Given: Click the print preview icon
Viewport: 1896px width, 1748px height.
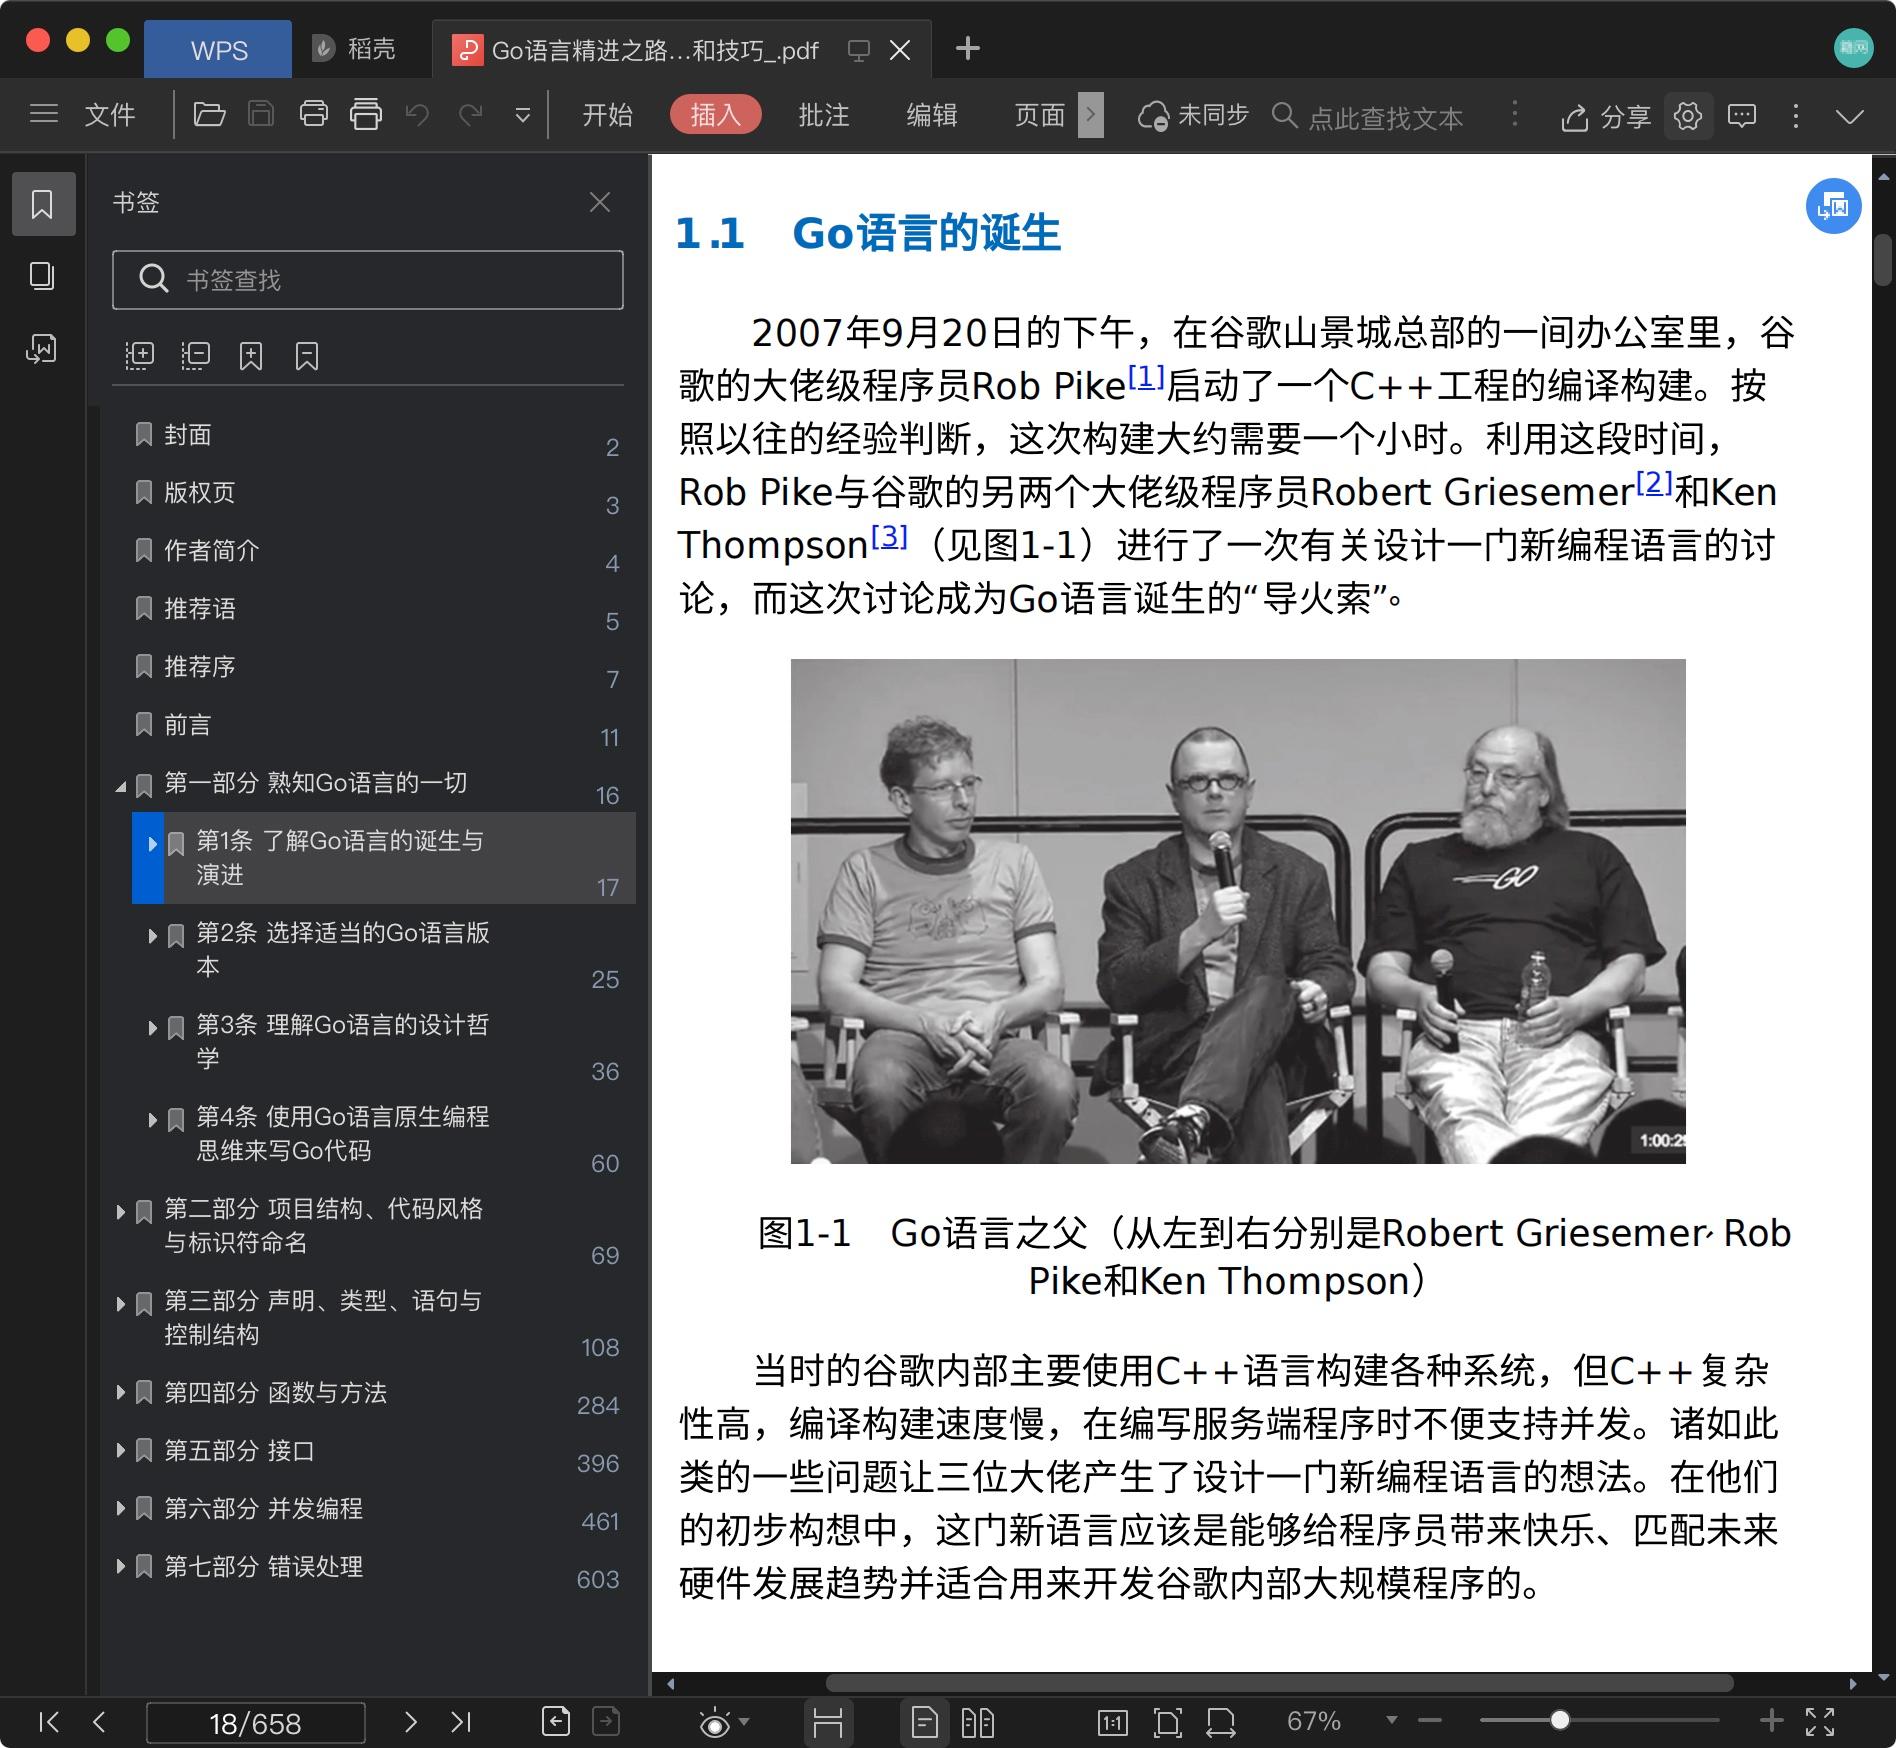Looking at the screenshot, I should pyautogui.click(x=365, y=115).
